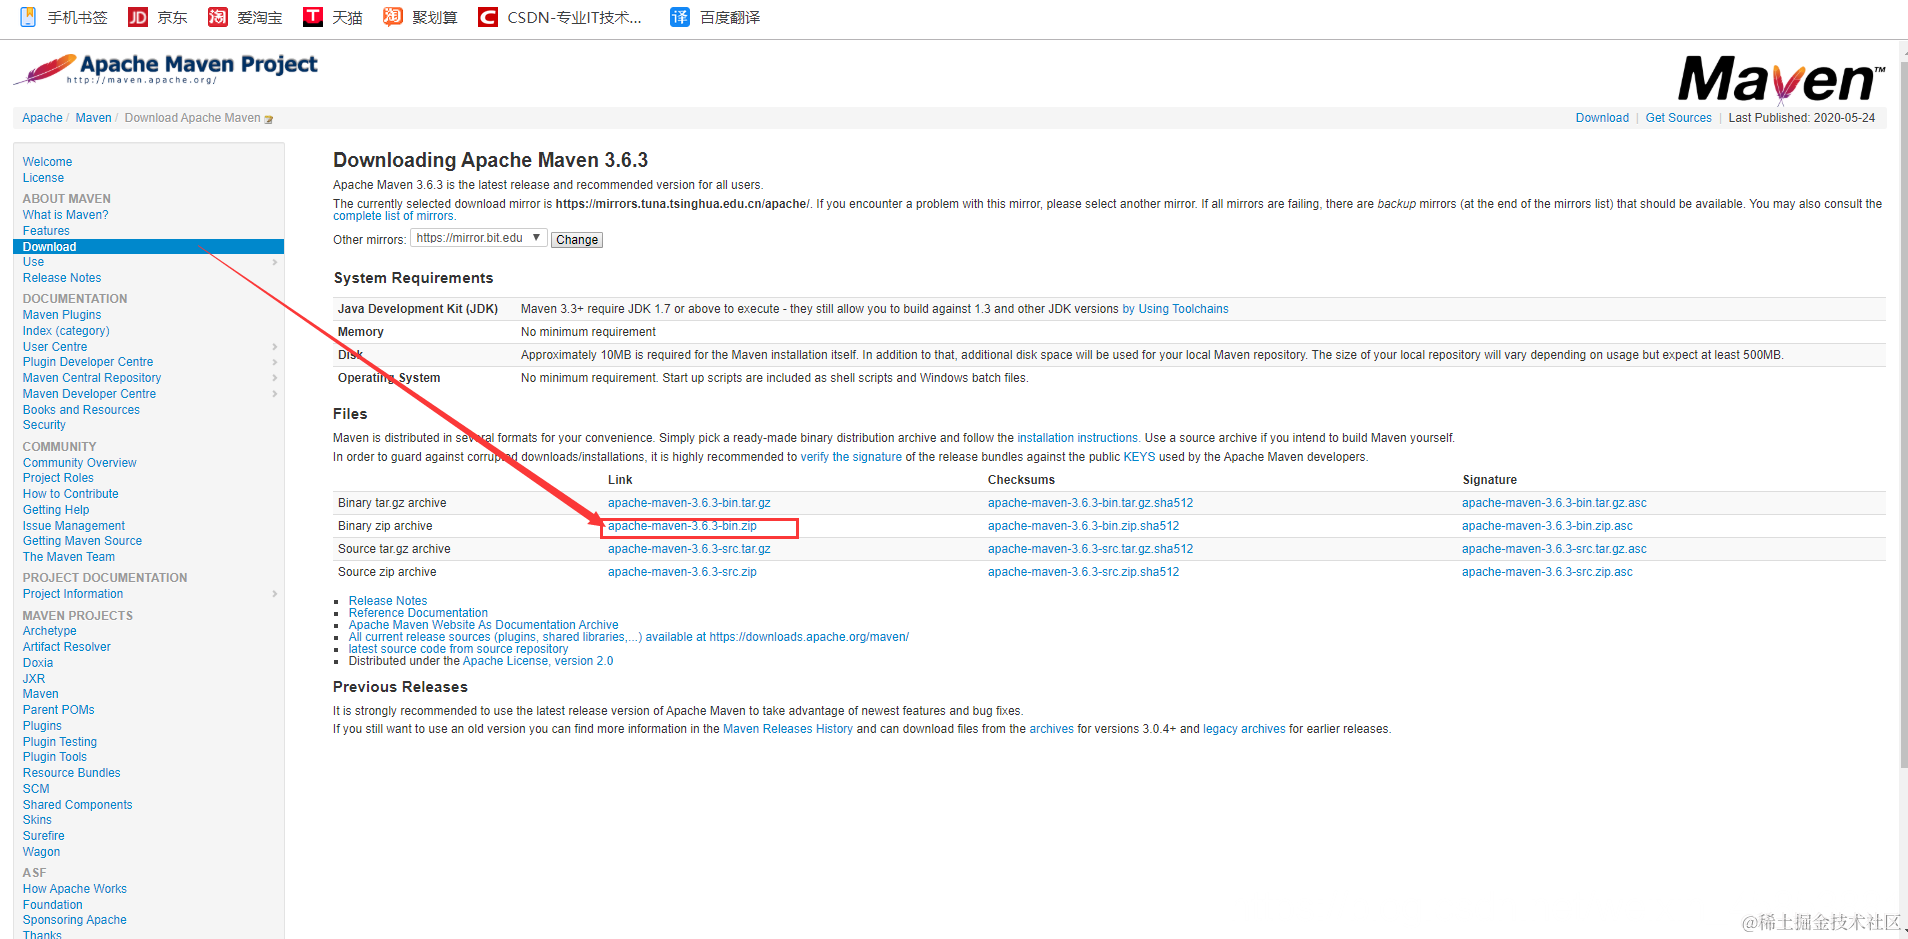The image size is (1908, 939).
Task: Open How Apache Works sidebar link
Action: click(x=75, y=889)
